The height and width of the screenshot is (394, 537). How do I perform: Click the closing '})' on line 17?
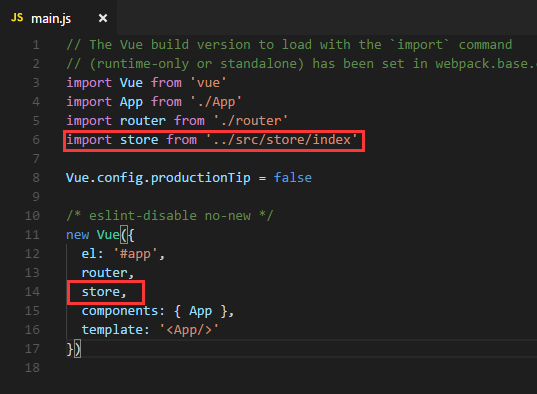74,349
